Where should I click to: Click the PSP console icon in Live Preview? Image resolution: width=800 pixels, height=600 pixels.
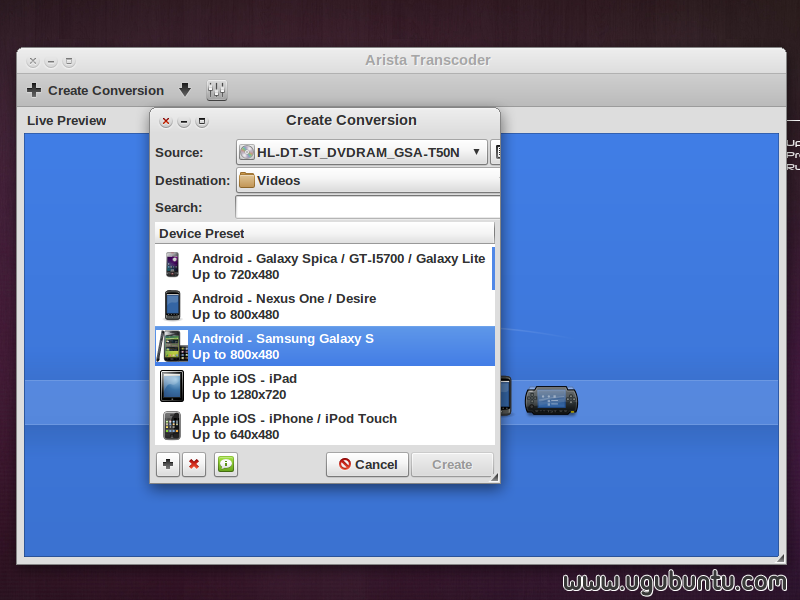(552, 401)
